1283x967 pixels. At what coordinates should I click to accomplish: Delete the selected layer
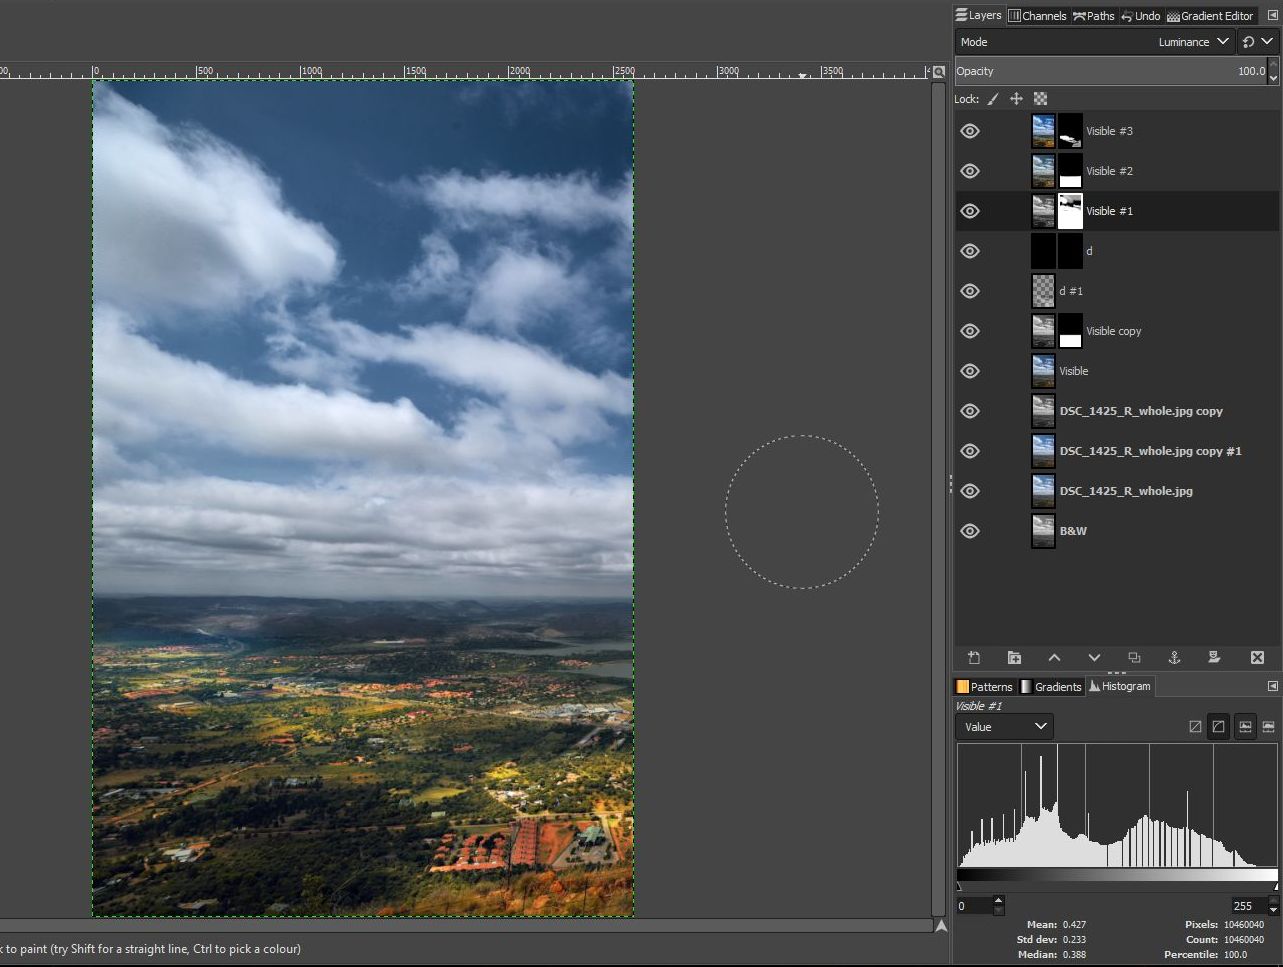pyautogui.click(x=1257, y=657)
